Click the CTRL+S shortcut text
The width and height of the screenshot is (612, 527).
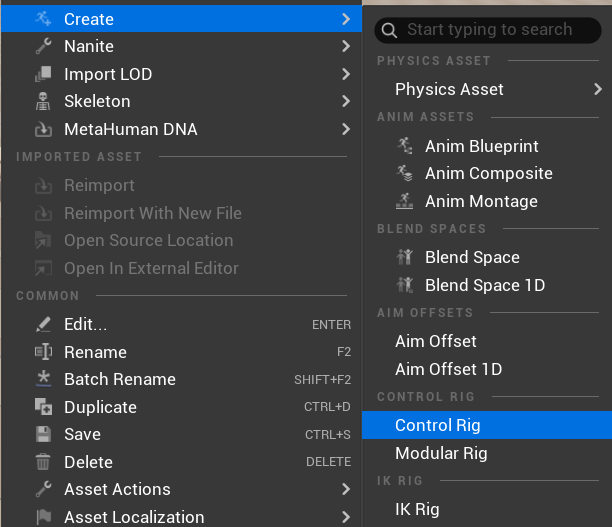[327, 434]
